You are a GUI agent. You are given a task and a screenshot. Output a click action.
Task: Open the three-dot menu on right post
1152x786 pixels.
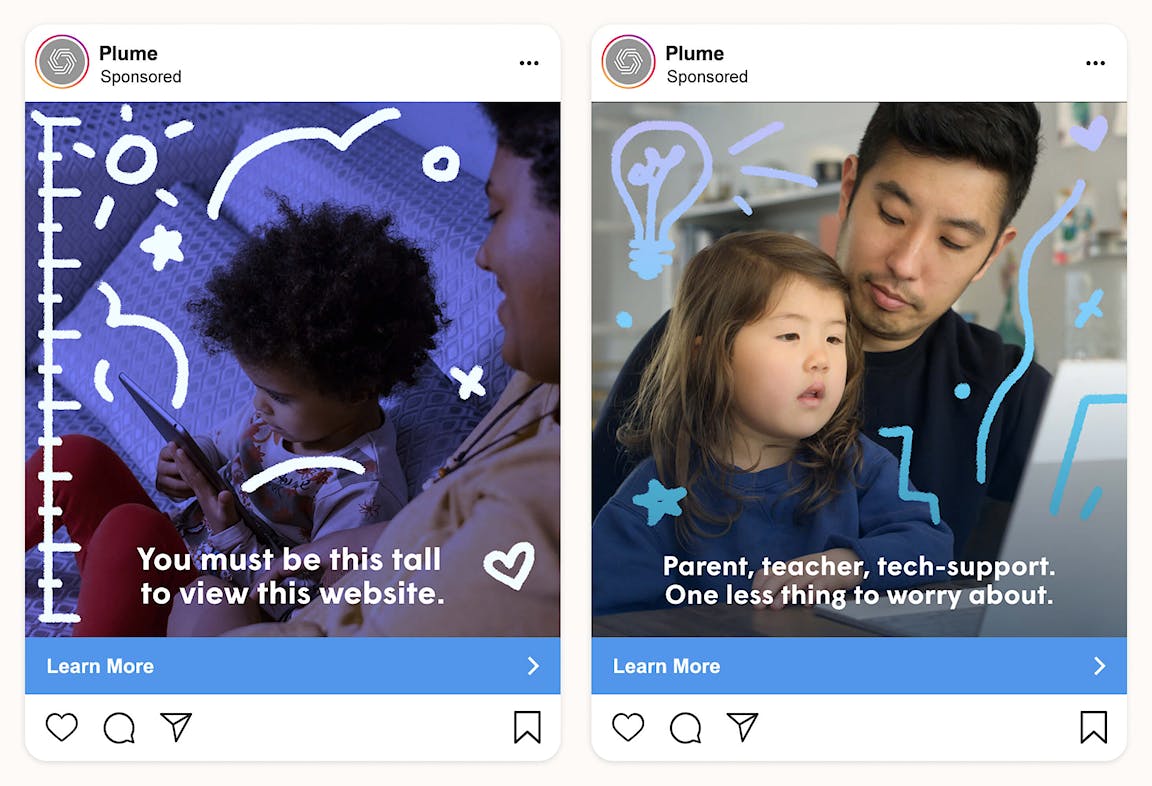[1095, 63]
